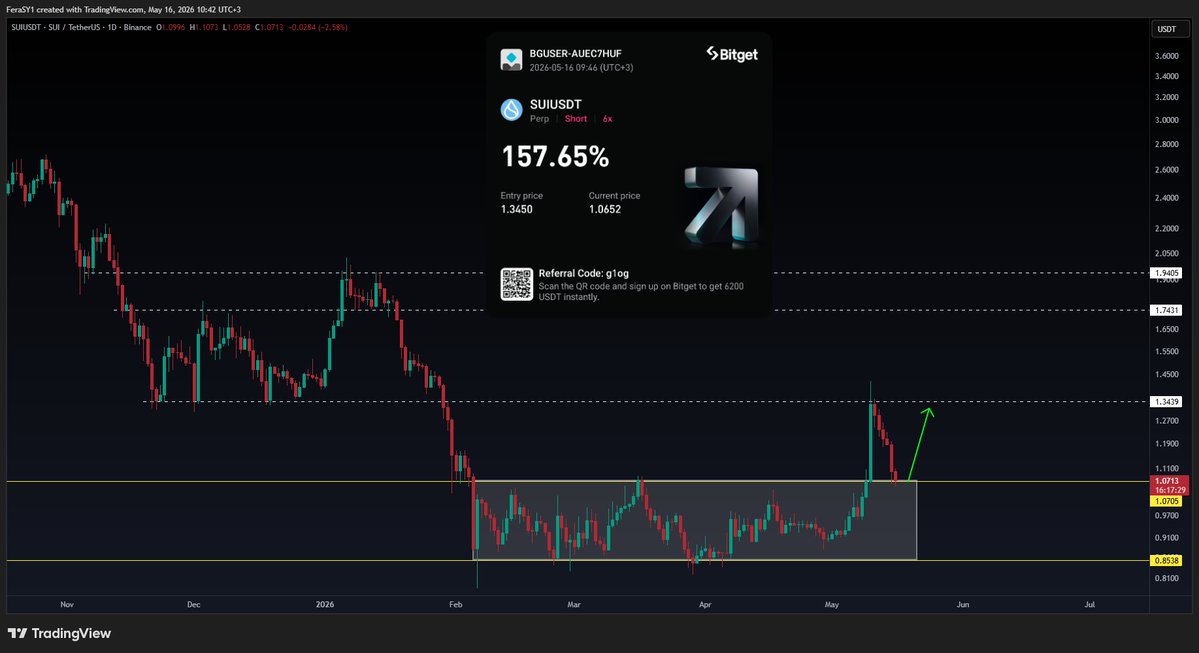Click the SUIUSDT symbol legend at the top of the chart

(81, 27)
